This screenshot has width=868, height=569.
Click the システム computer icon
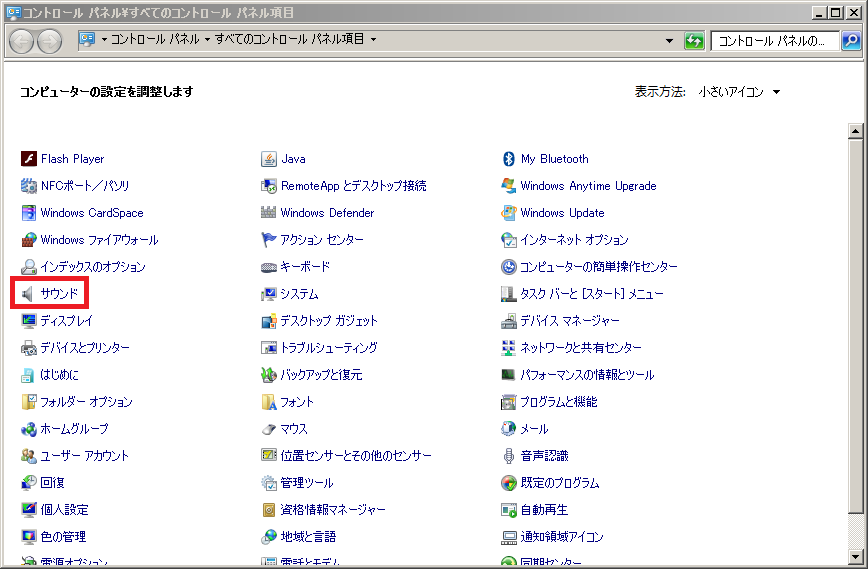[268, 294]
